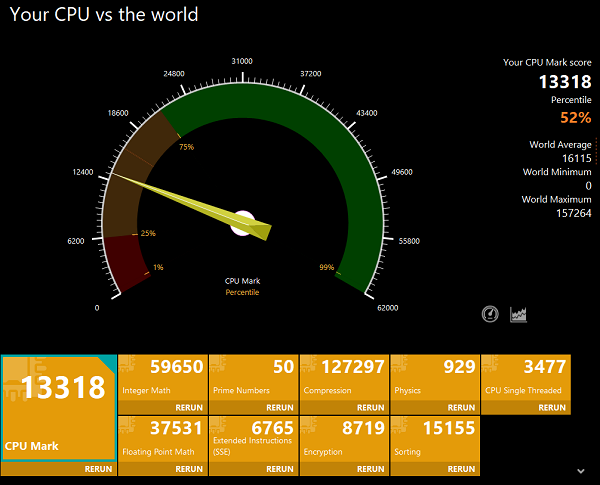Screen dimensions: 600x485
Task: Click the orange Percentile label under gauge
Action: coord(242,292)
